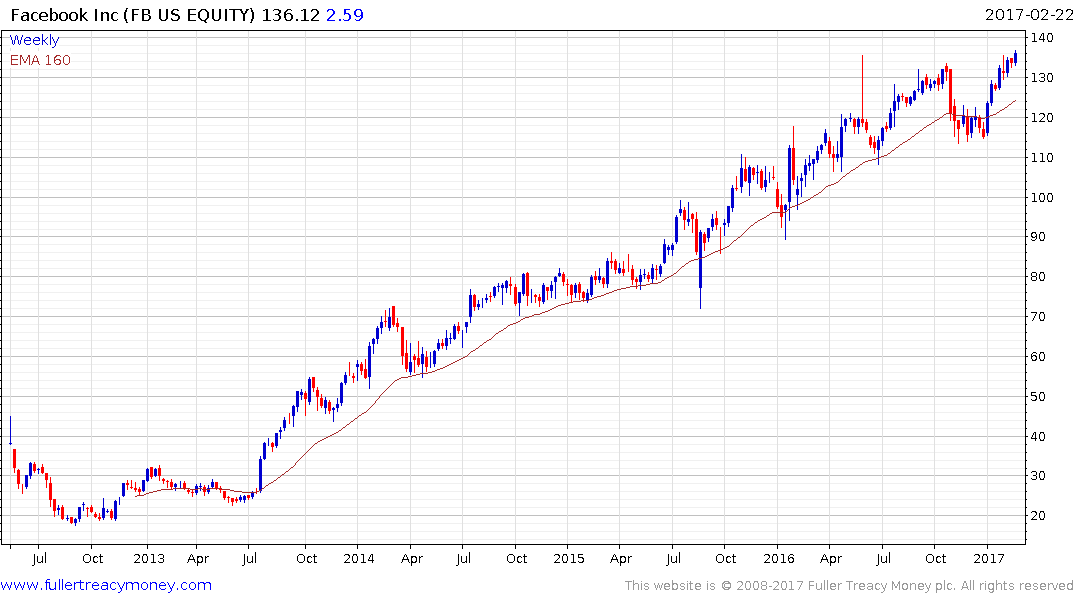
Task: Click the 2014 year label on time axis
Action: pyautogui.click(x=359, y=558)
